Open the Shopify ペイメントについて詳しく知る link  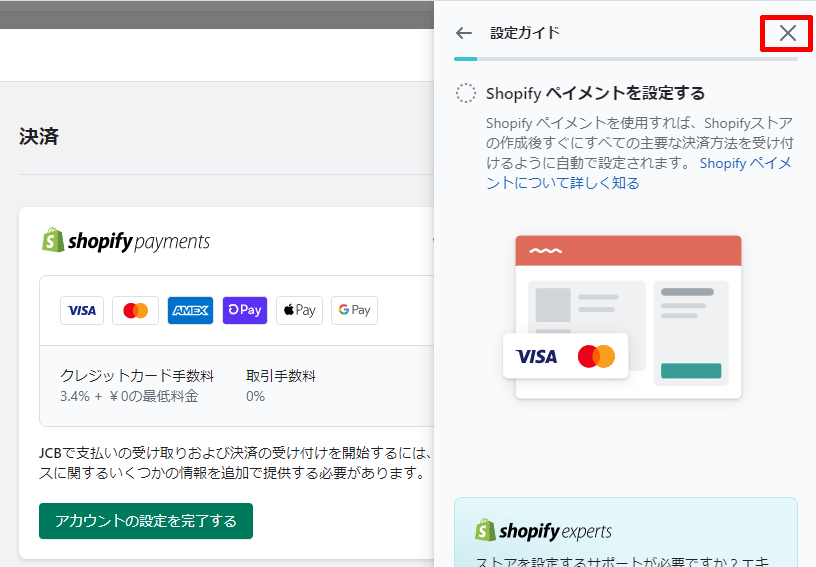[x=639, y=173]
